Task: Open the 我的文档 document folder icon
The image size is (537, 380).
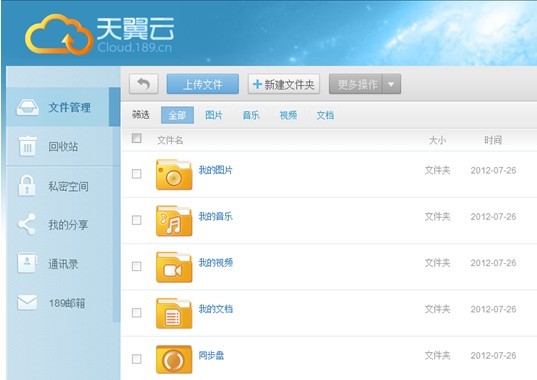Action: coord(174,313)
